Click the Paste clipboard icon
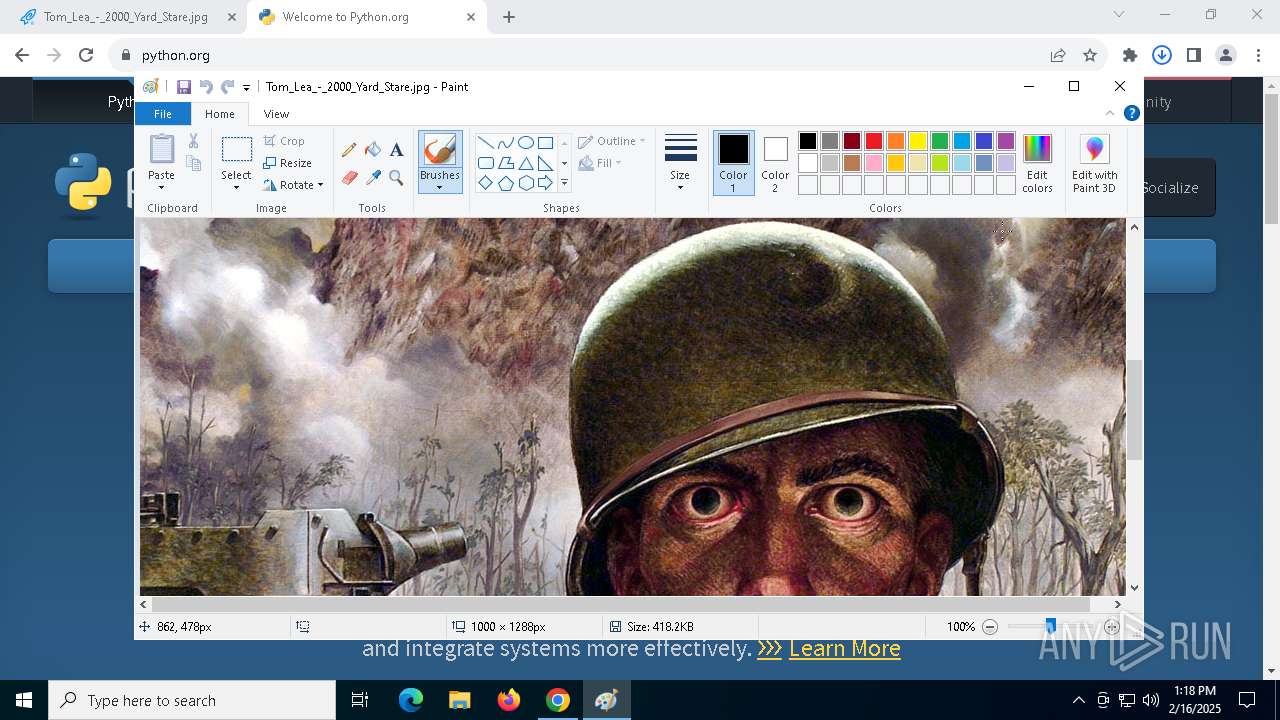The width and height of the screenshot is (1280, 720). (161, 149)
